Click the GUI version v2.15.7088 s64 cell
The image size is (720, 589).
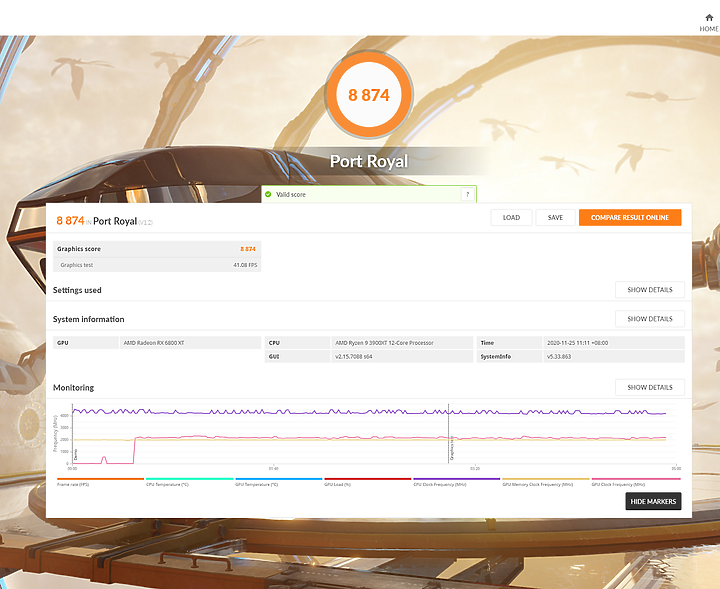click(402, 357)
